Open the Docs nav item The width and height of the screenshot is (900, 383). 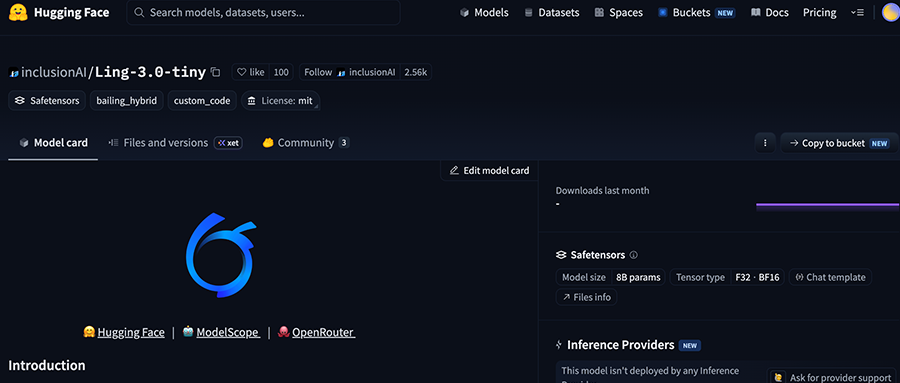pyautogui.click(x=770, y=12)
